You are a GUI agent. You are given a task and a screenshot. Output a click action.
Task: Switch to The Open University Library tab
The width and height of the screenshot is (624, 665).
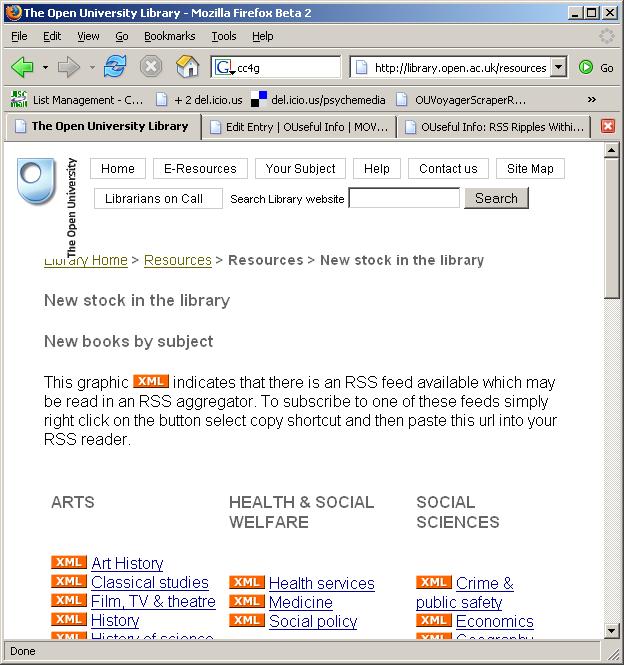[102, 126]
